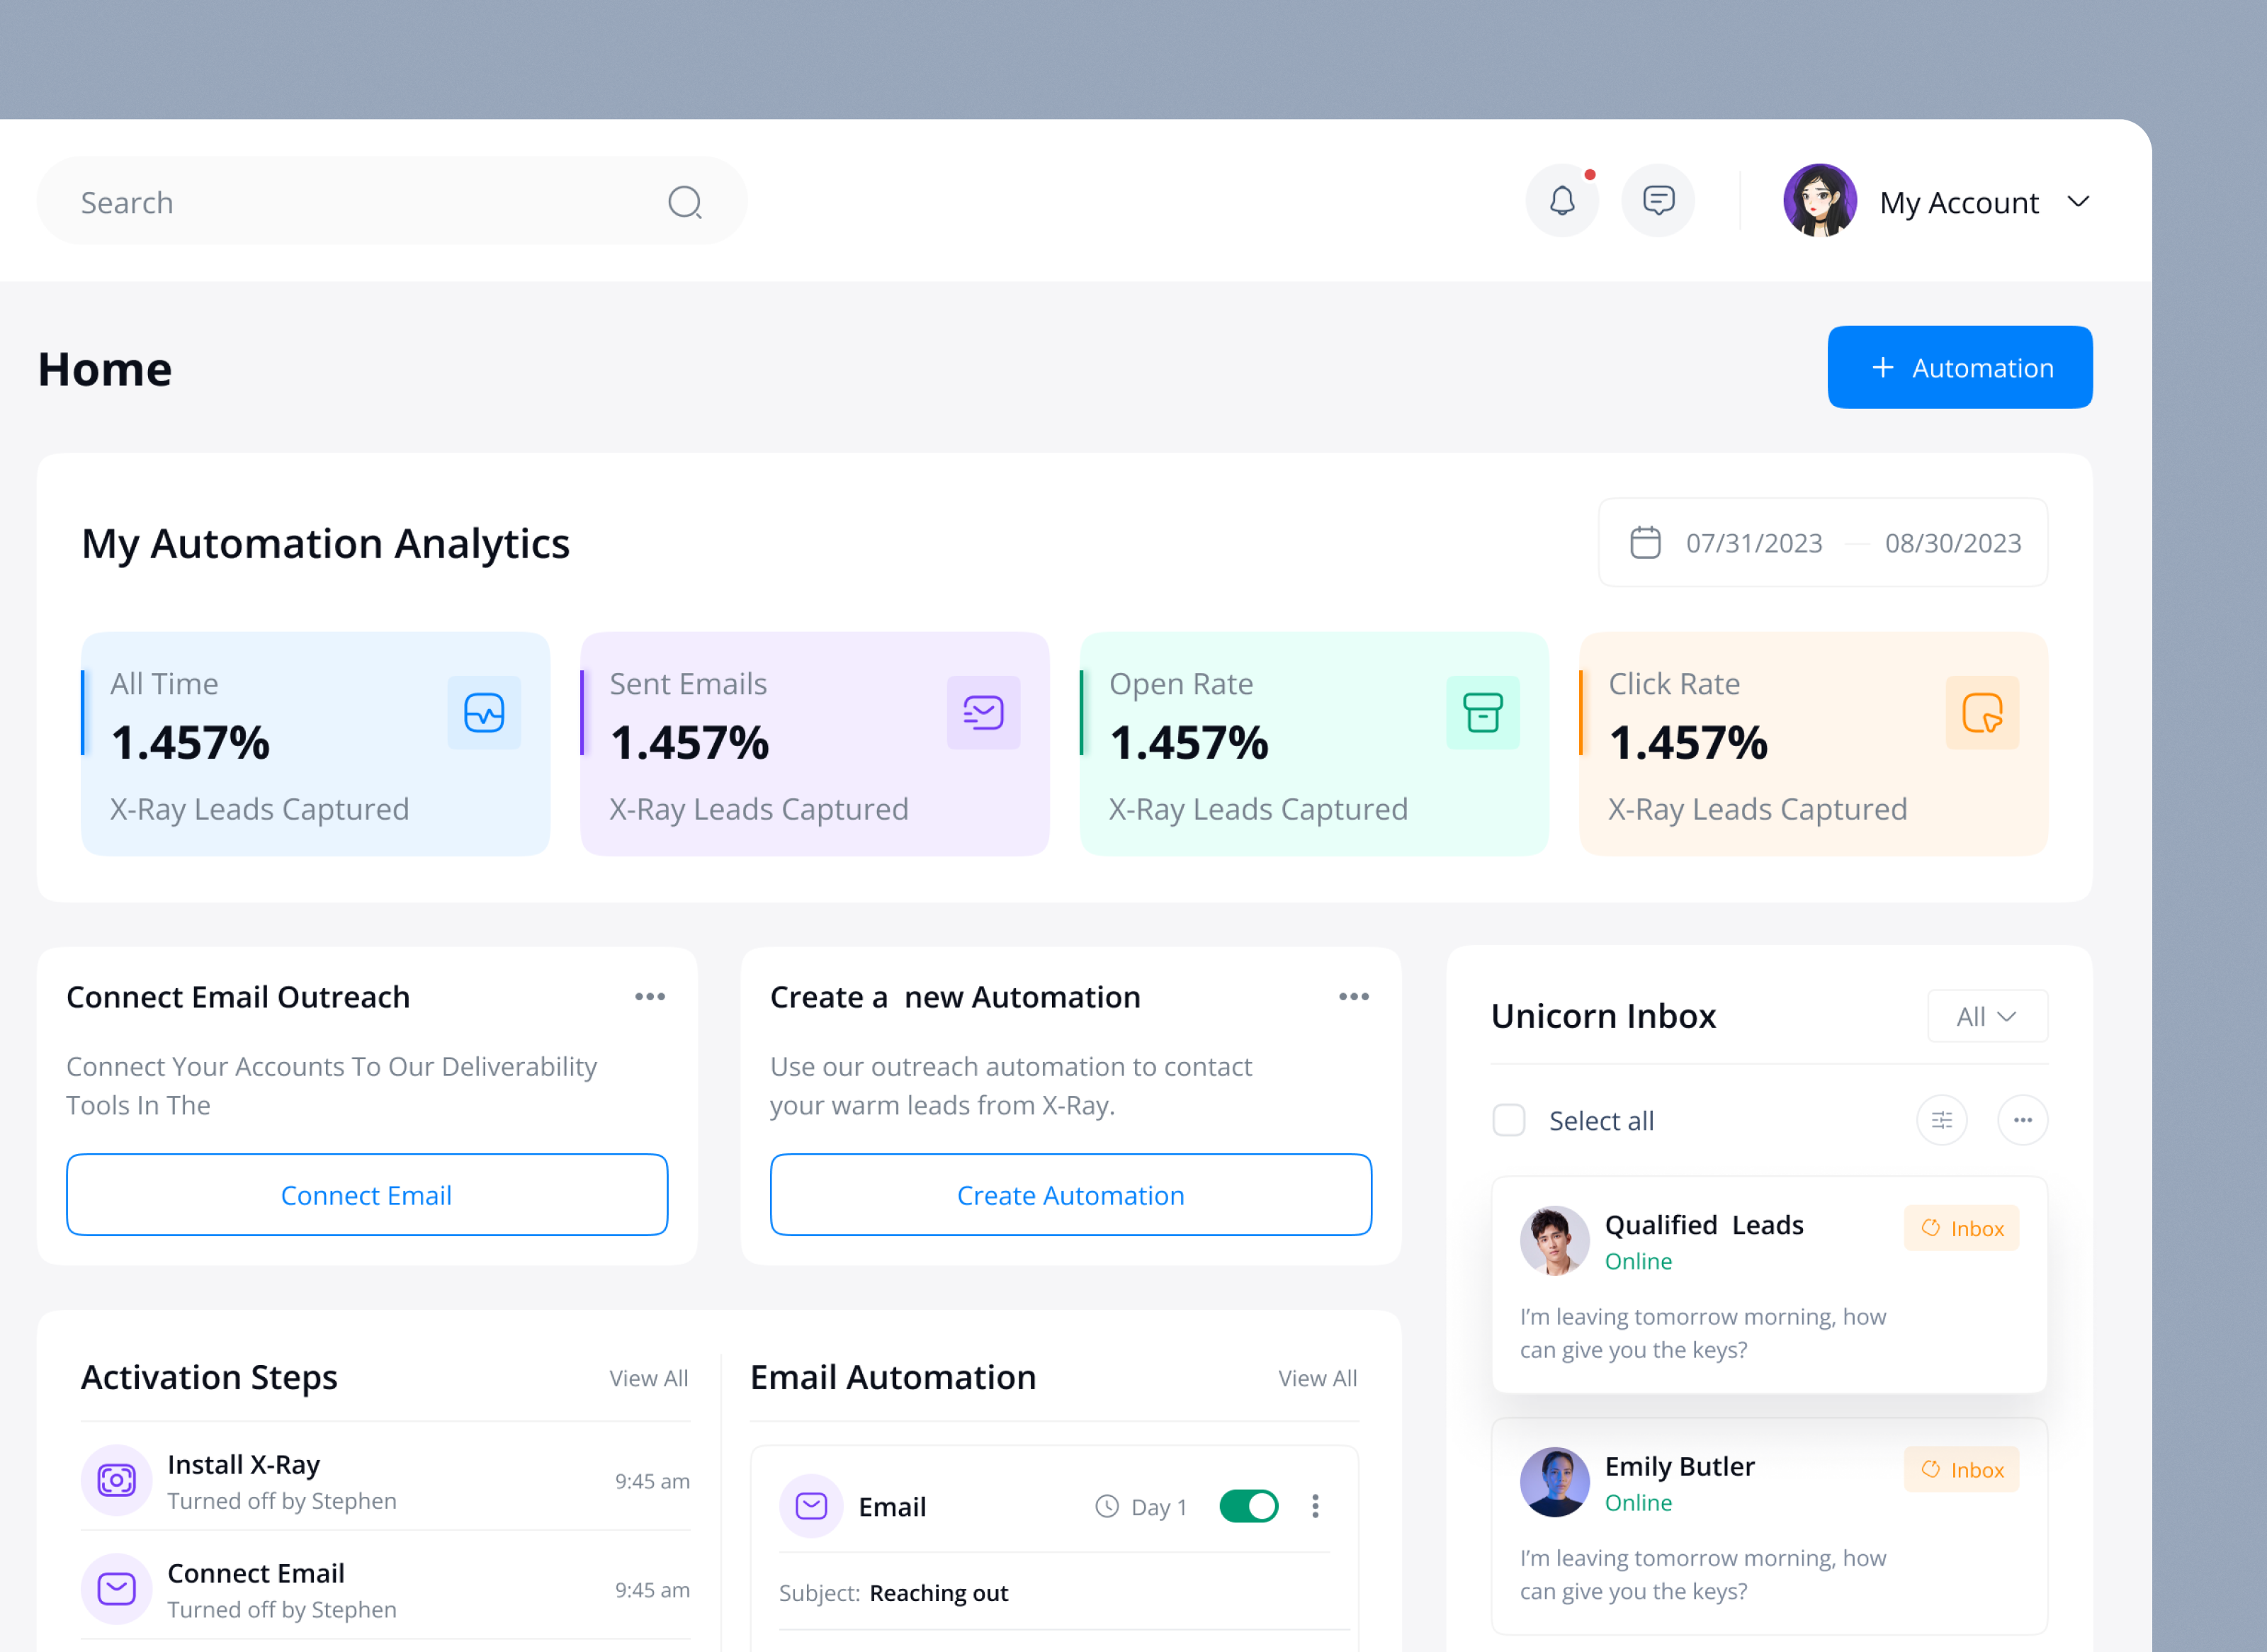Disable the Day 1 Email automation toggle

coord(1248,1506)
